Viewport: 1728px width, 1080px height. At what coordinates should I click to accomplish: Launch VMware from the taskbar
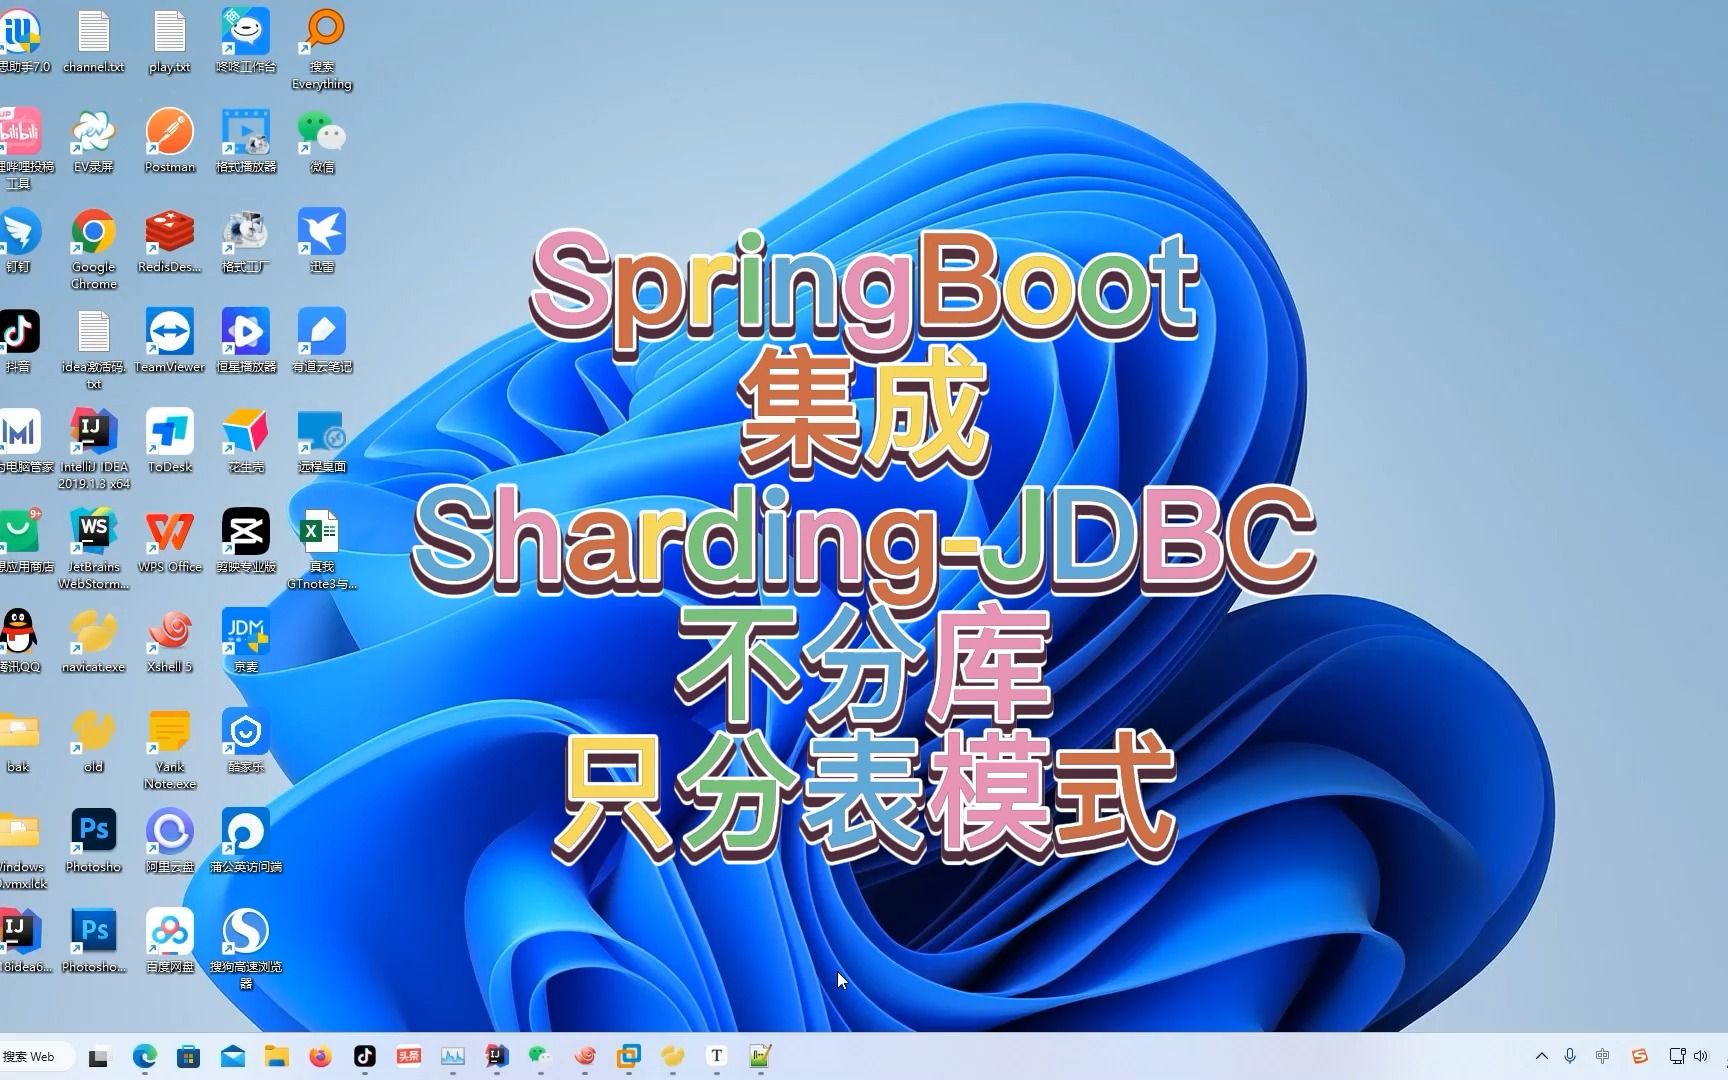click(628, 1056)
